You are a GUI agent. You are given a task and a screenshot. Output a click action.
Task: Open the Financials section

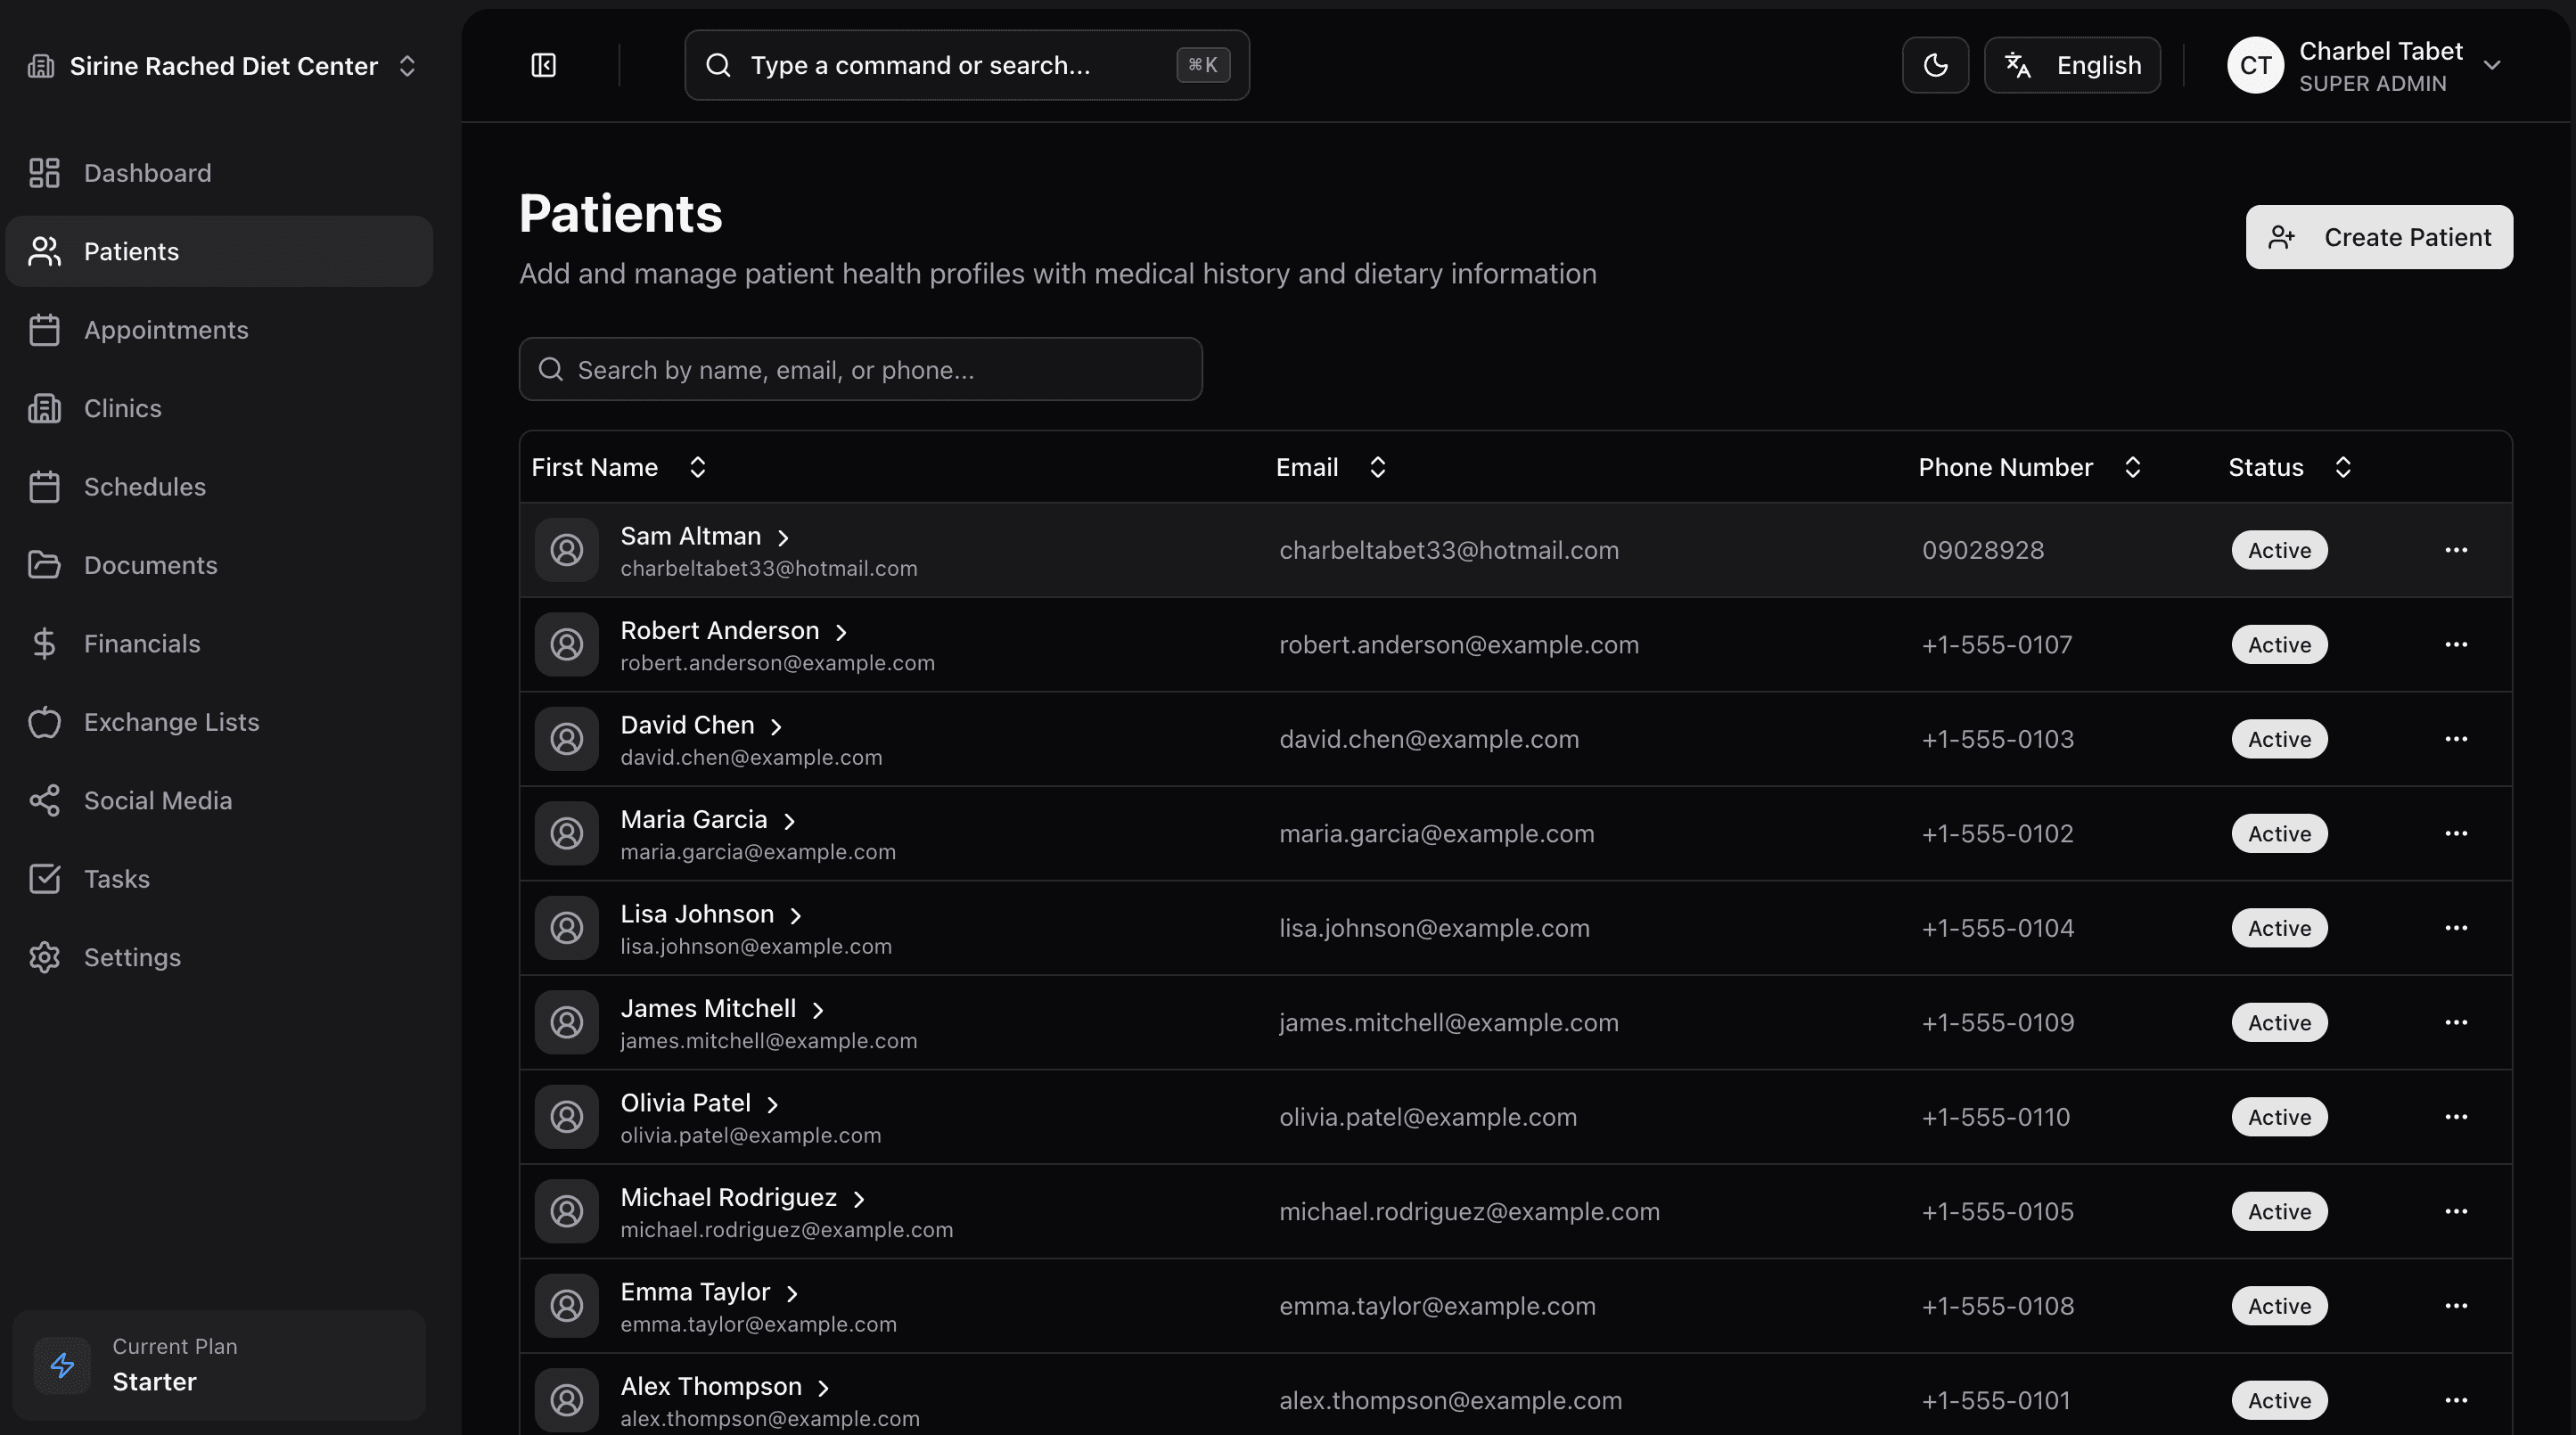tap(142, 643)
